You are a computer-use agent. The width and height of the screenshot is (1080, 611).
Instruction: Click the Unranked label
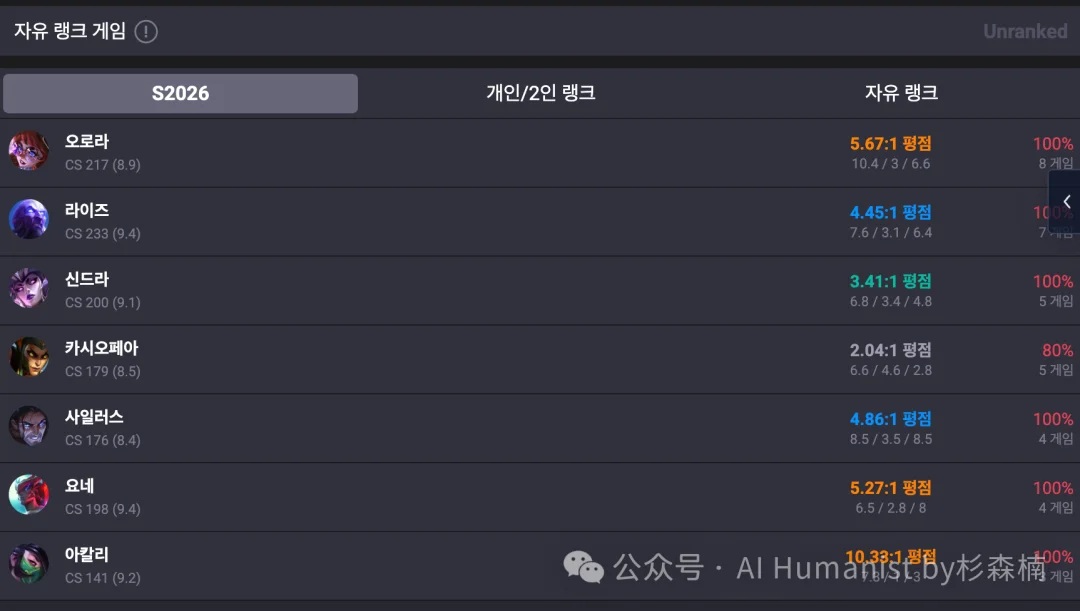[x=1025, y=31]
